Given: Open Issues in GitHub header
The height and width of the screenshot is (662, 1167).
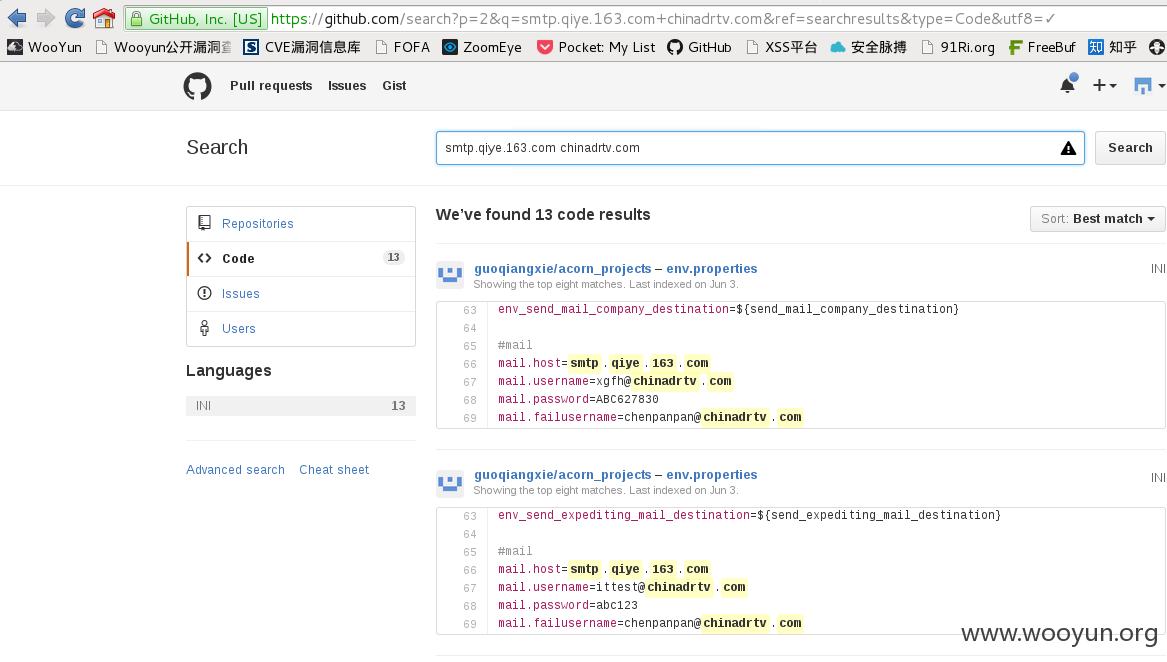Looking at the screenshot, I should 347,86.
